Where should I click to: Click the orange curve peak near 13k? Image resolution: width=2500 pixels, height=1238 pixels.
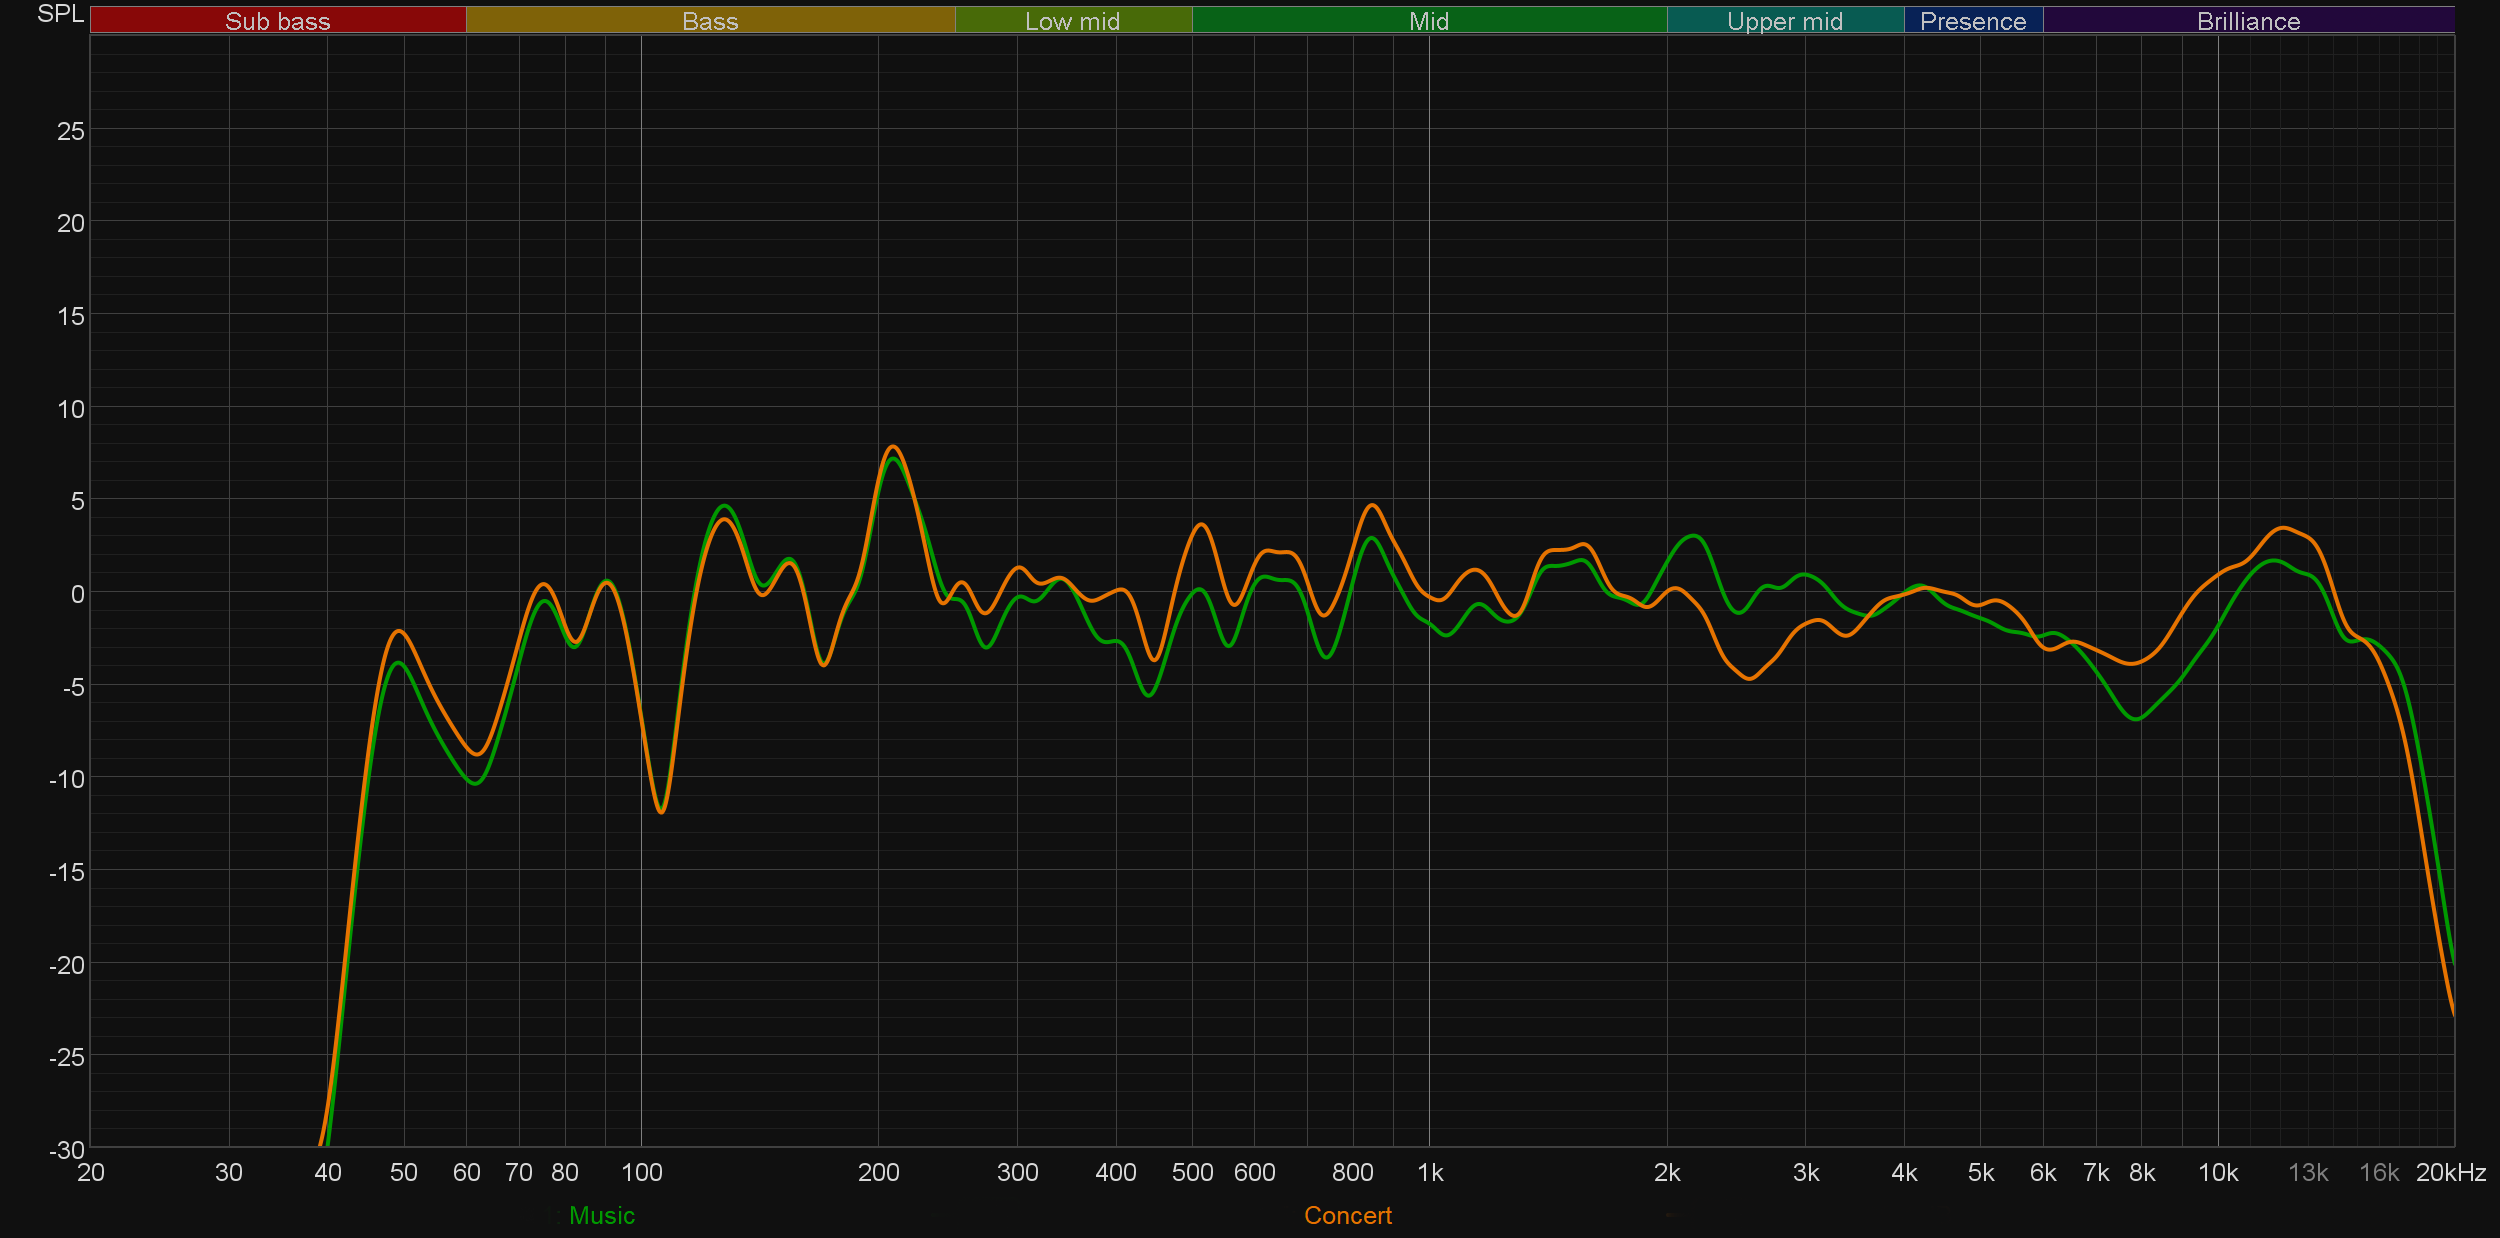tap(2283, 527)
